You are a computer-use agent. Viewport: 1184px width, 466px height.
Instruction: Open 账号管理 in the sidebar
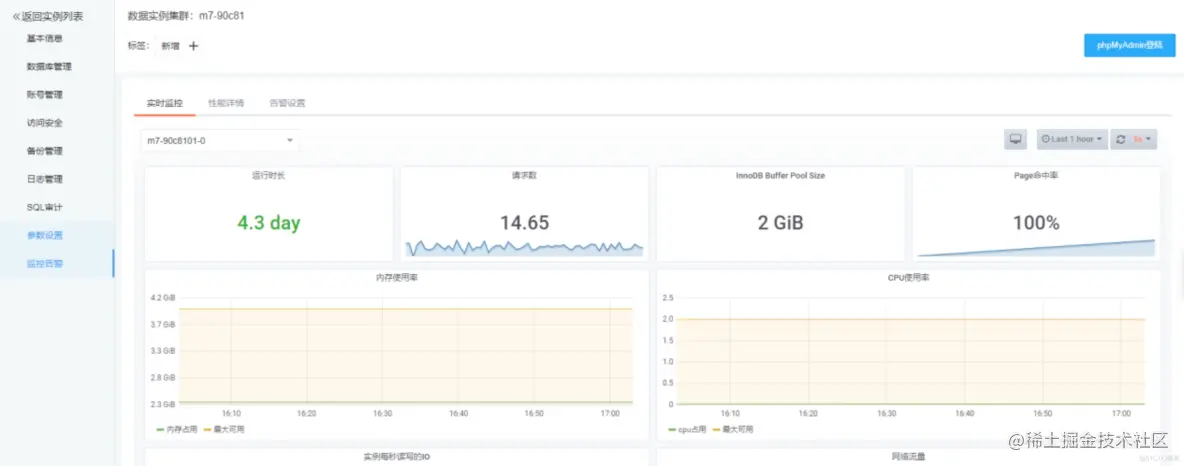tap(44, 95)
